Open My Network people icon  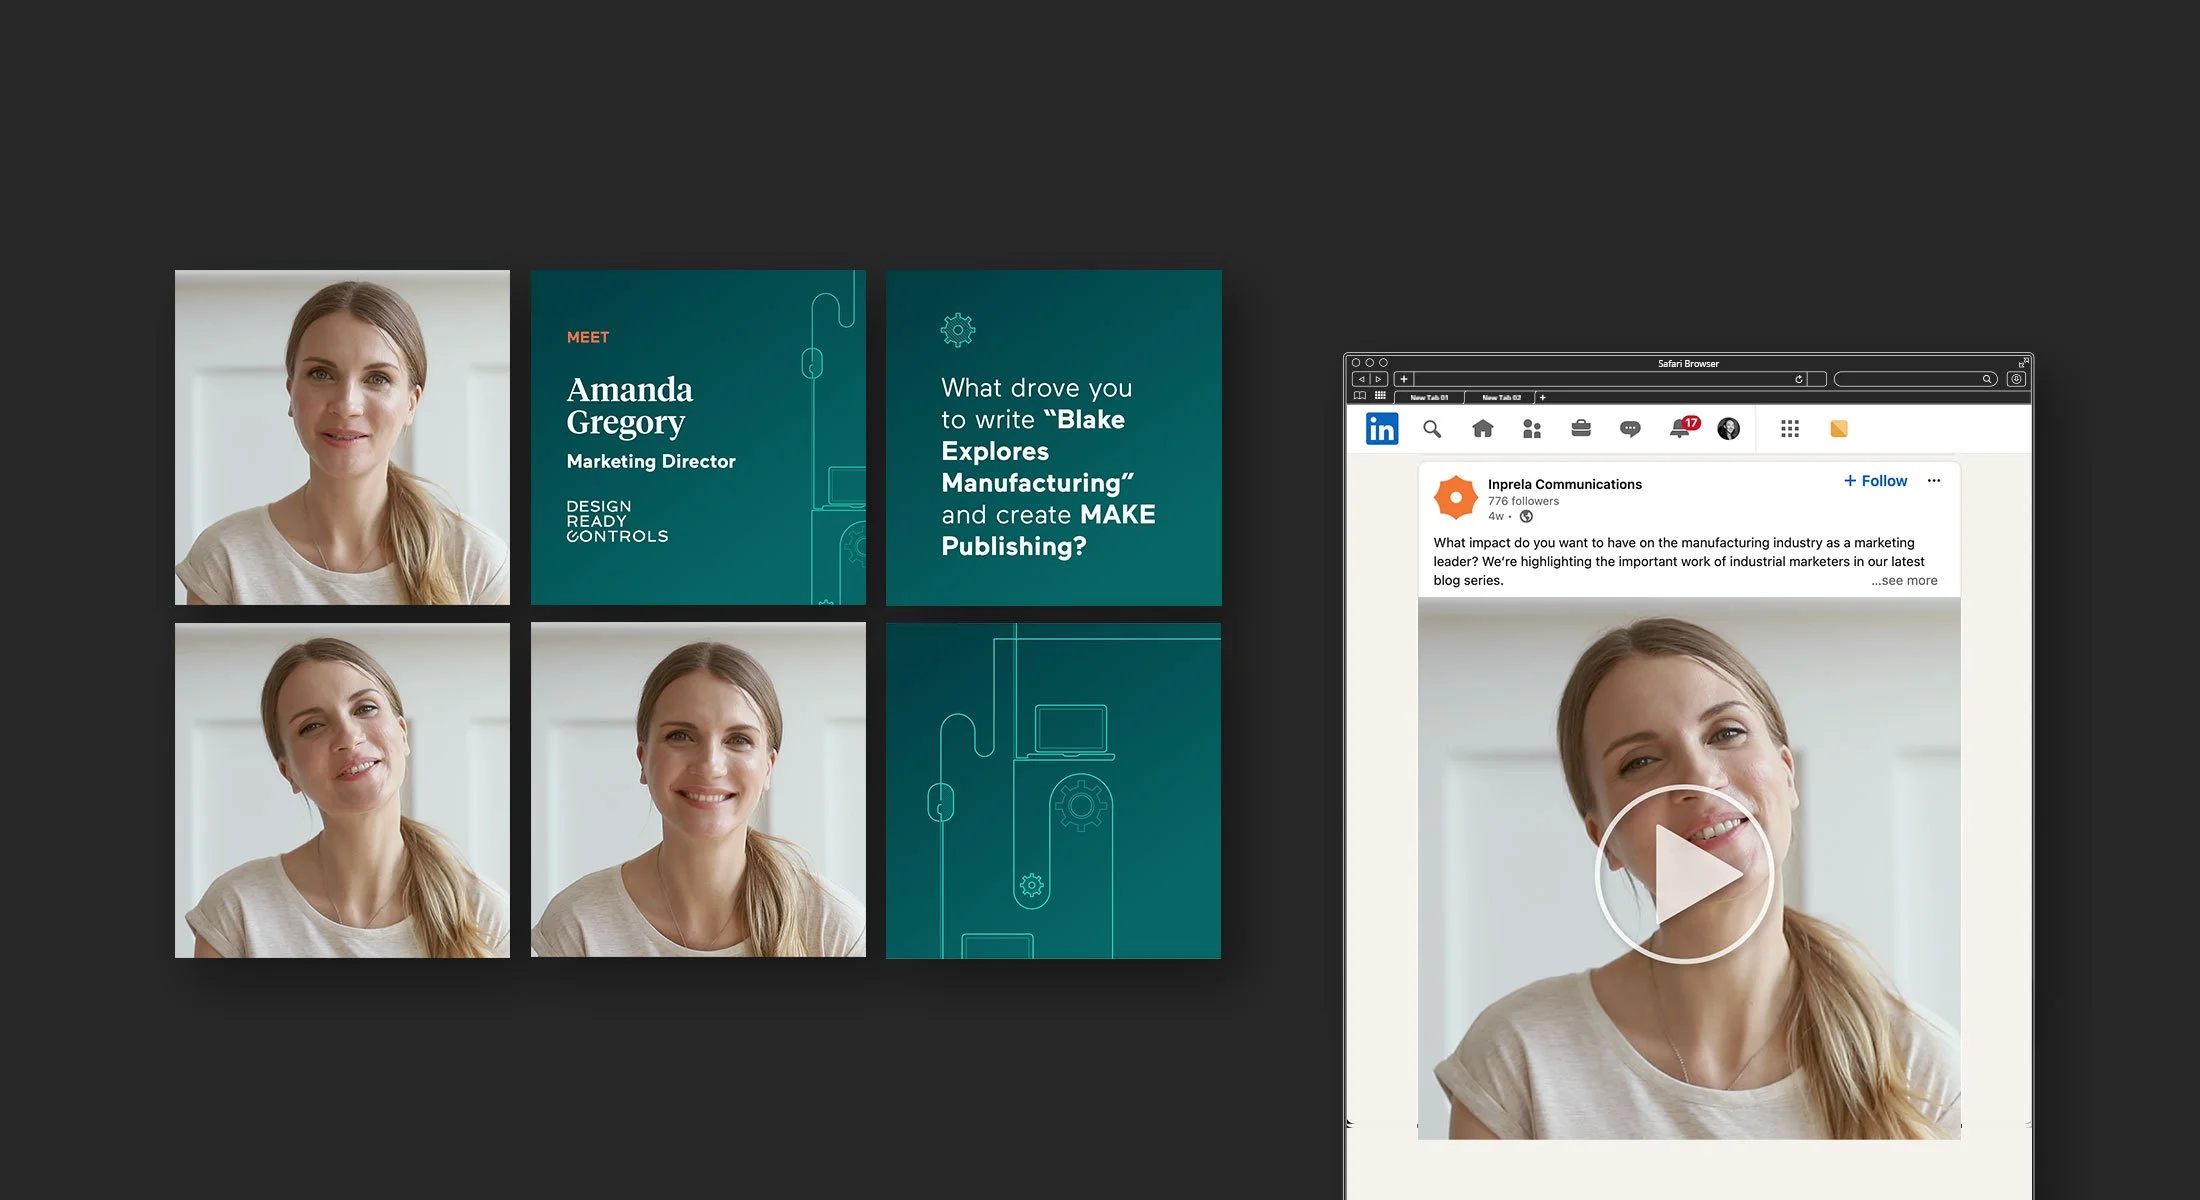[x=1531, y=429]
